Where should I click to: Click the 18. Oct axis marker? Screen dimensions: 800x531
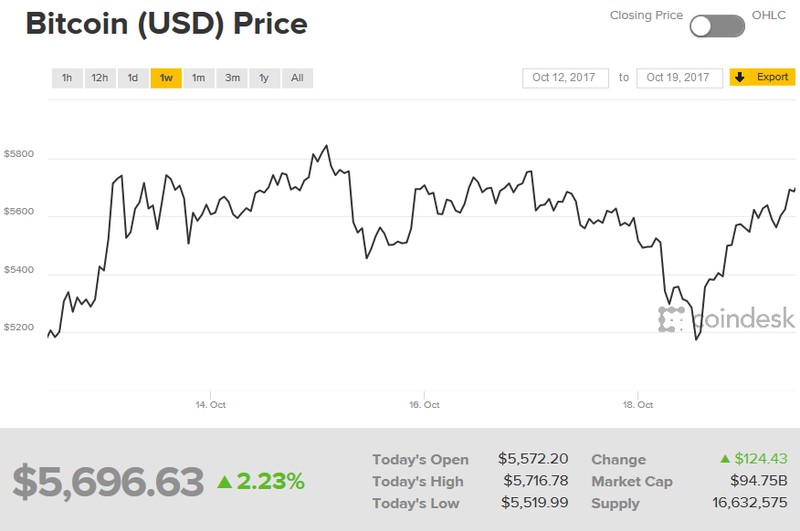tap(638, 405)
